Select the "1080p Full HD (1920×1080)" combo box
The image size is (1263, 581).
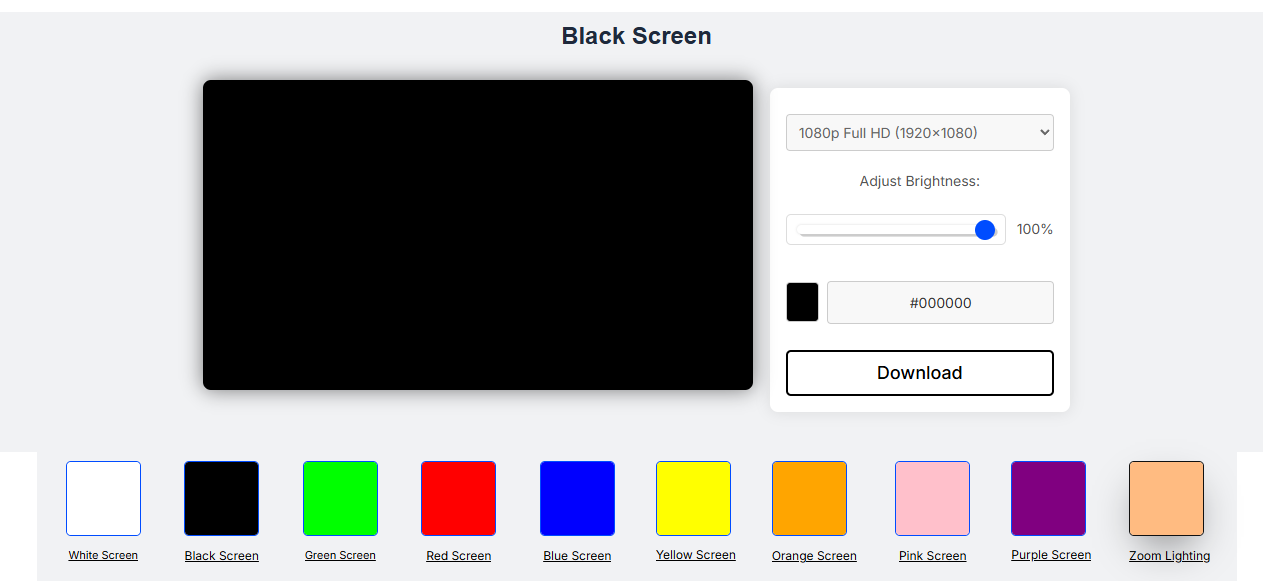pos(919,132)
